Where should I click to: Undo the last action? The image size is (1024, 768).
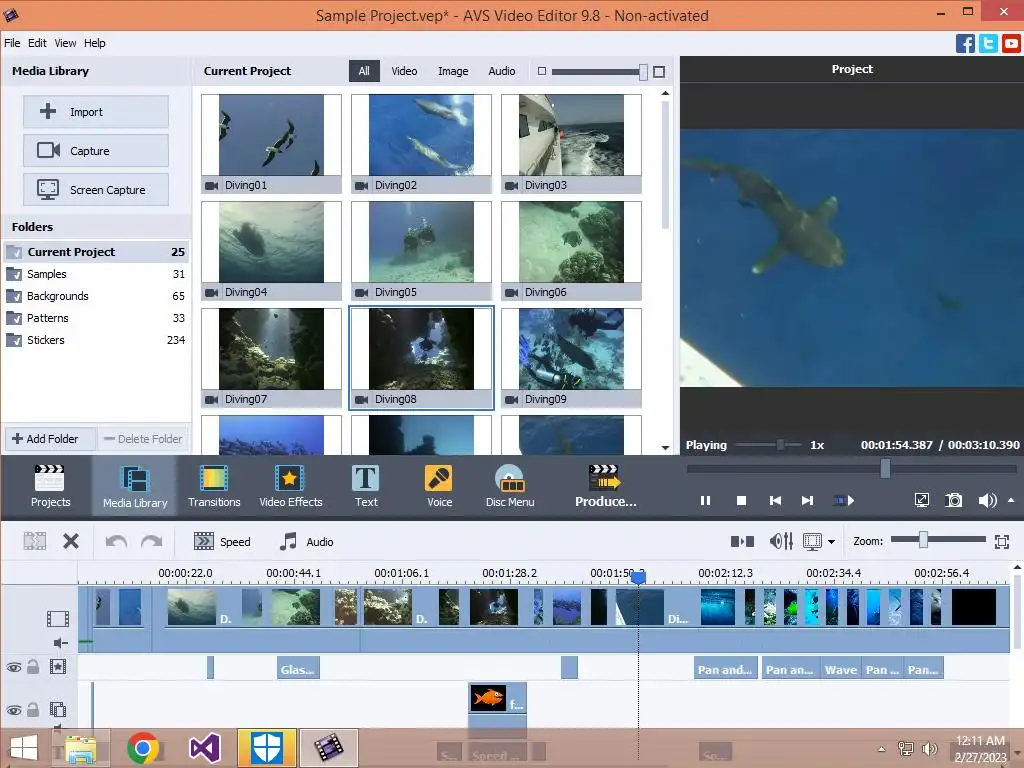[116, 541]
